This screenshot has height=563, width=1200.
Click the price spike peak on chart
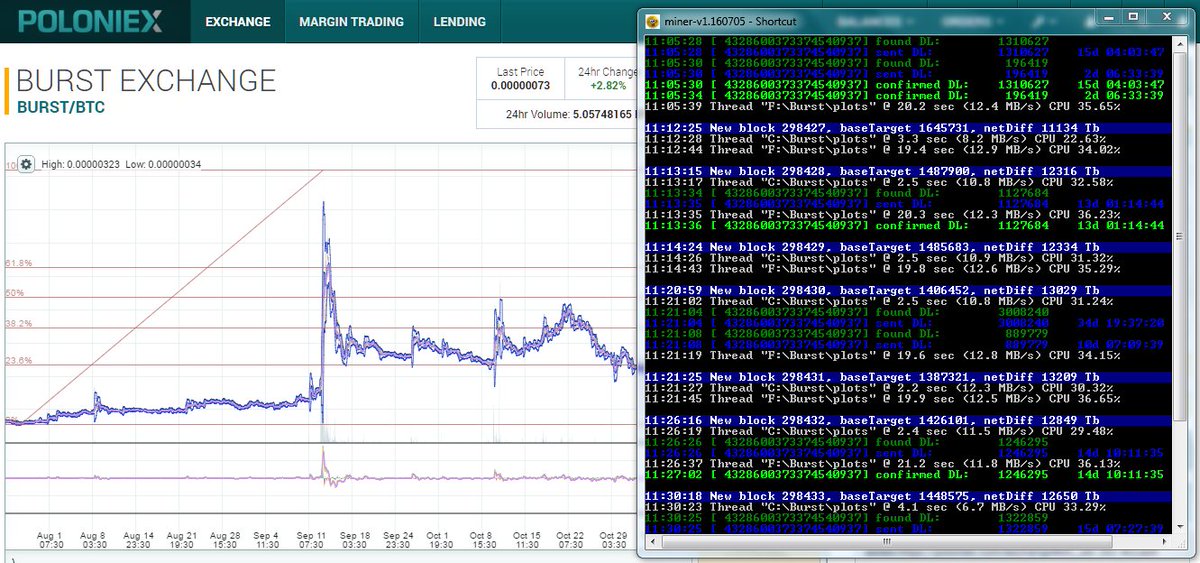323,205
